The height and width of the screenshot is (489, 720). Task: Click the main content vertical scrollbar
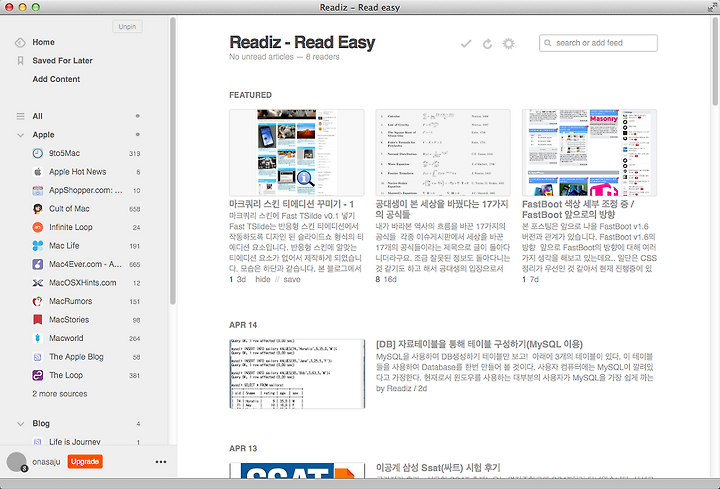(x=715, y=62)
